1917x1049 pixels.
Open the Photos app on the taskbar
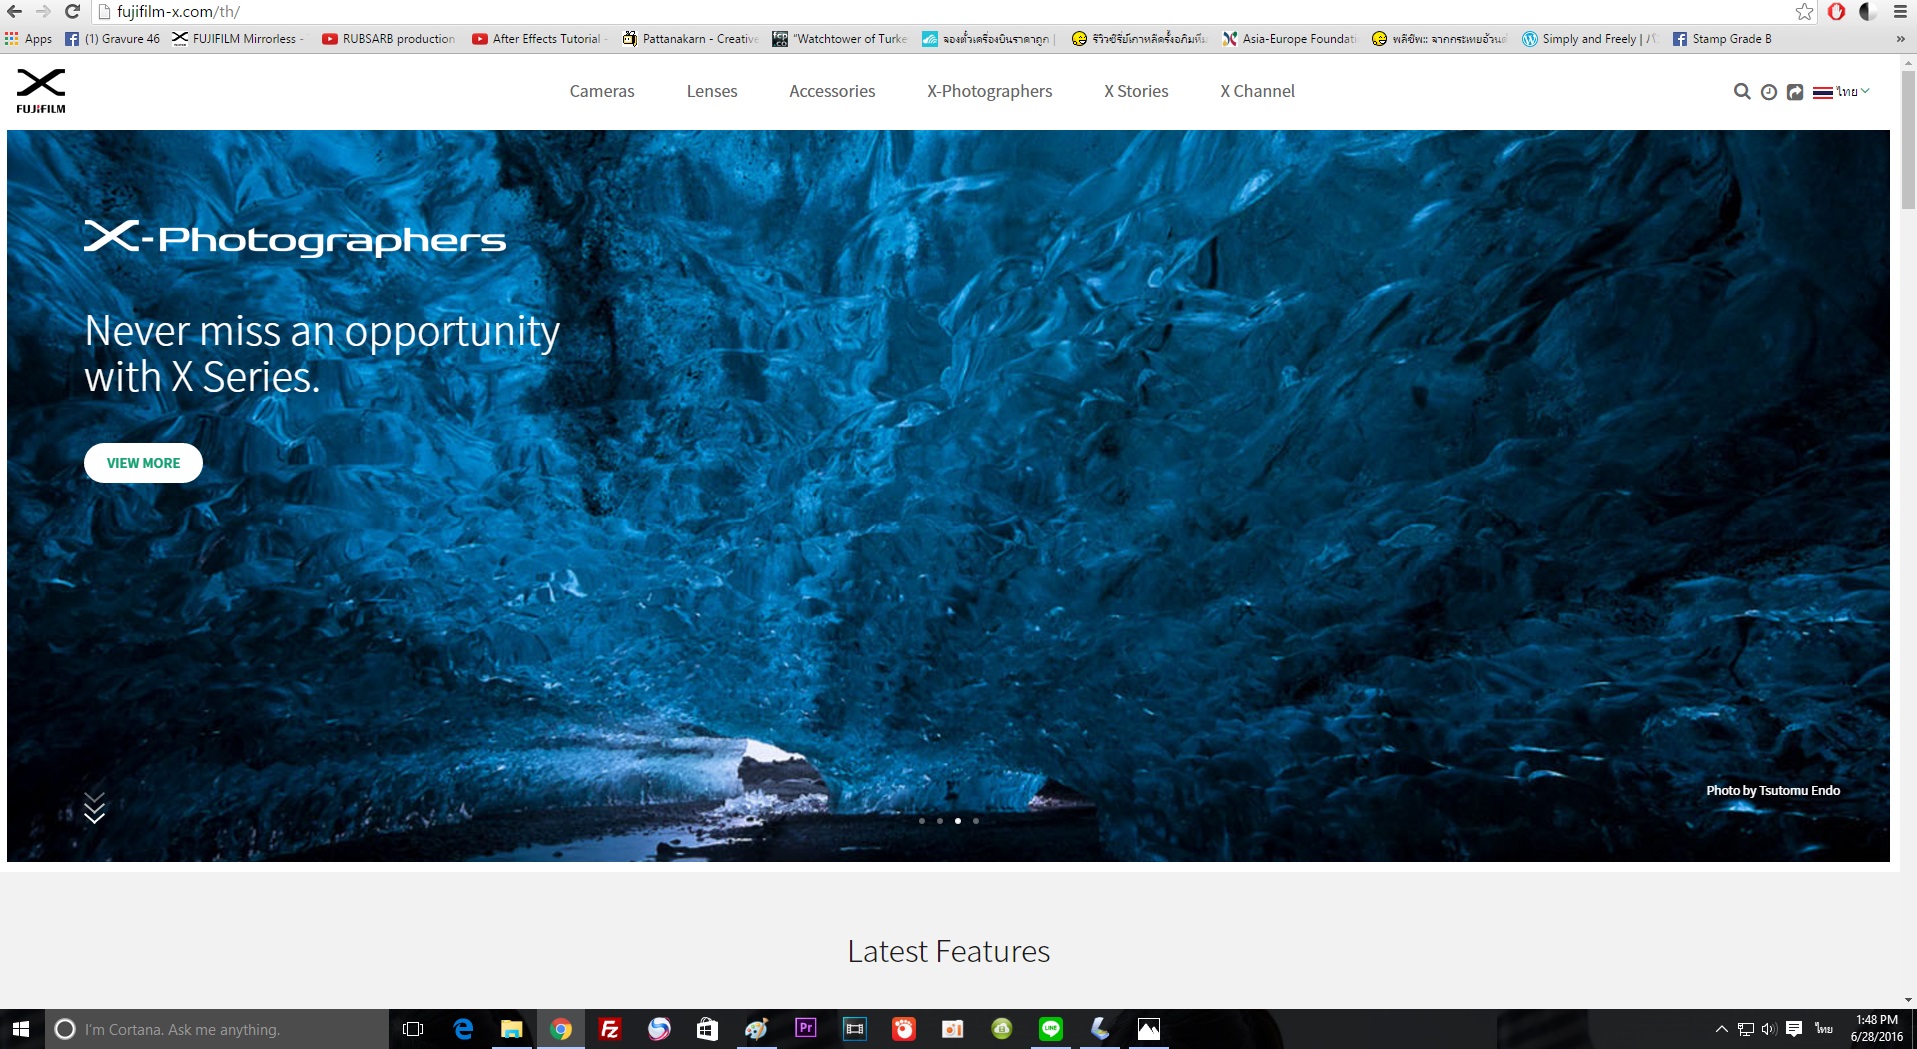click(x=1149, y=1029)
